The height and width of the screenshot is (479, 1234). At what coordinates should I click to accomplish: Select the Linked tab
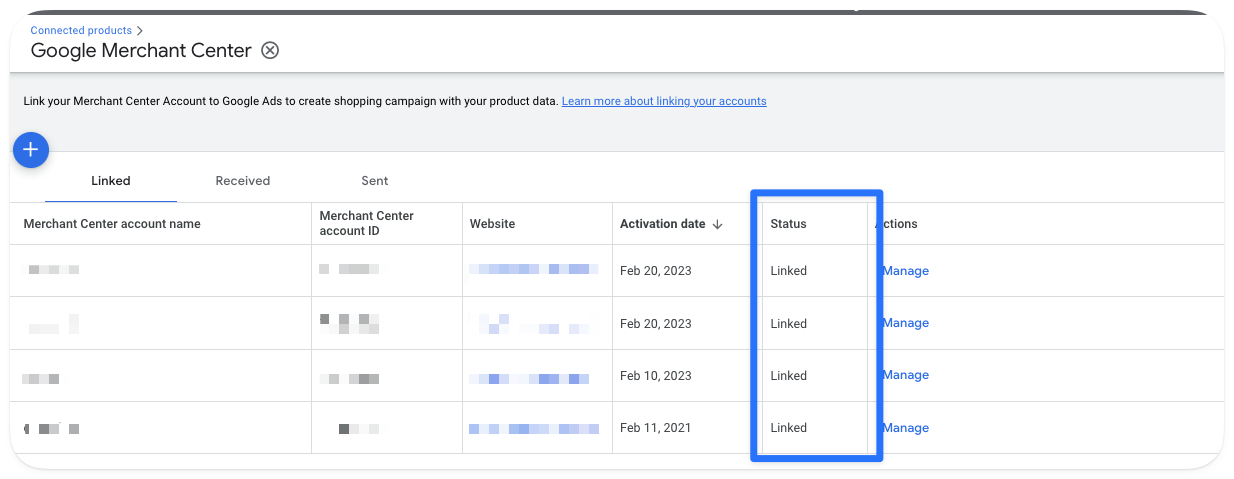click(x=111, y=181)
